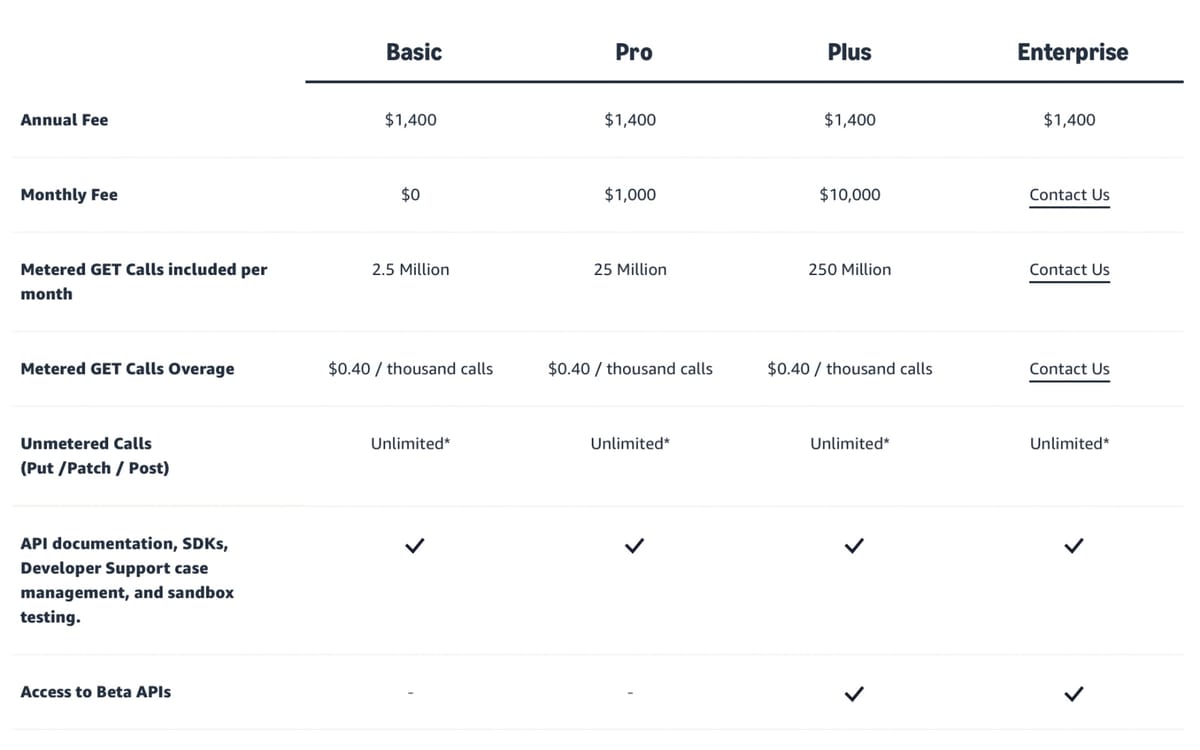Viewport: 1200px width, 750px height.
Task: Click the Access to Beta APIs row label
Action: tap(95, 692)
